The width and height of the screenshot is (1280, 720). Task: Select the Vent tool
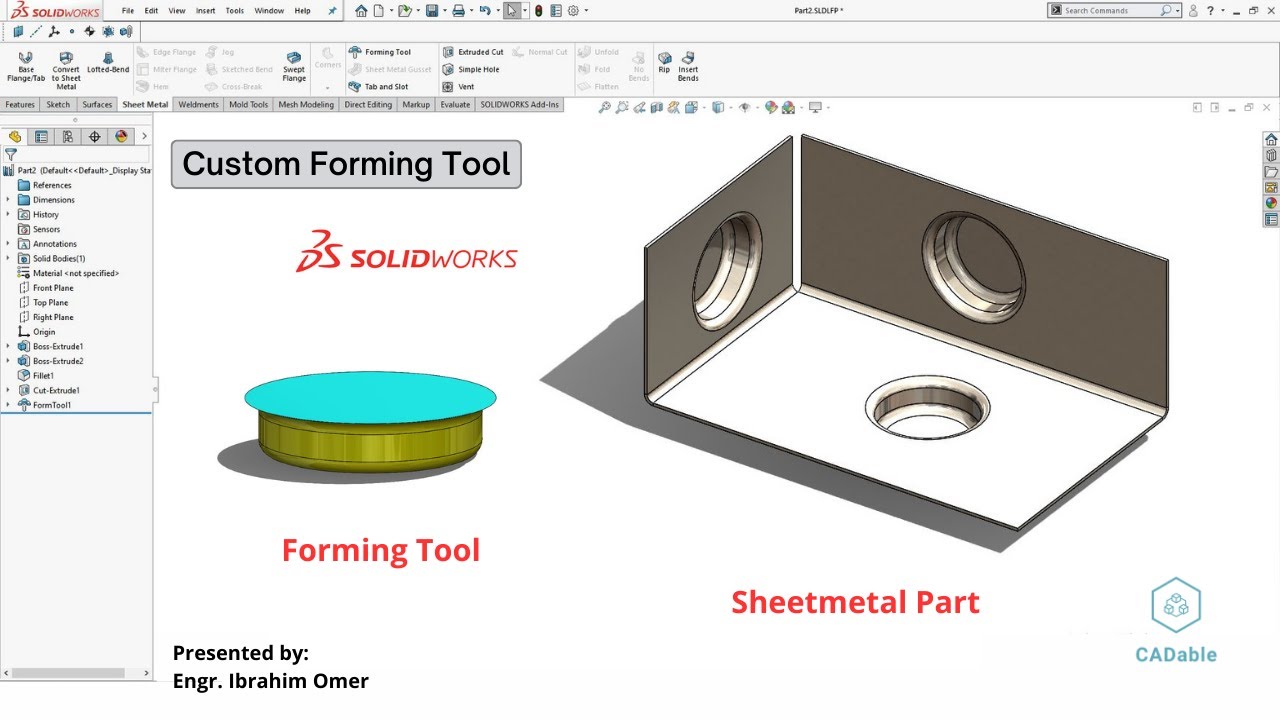click(x=464, y=86)
